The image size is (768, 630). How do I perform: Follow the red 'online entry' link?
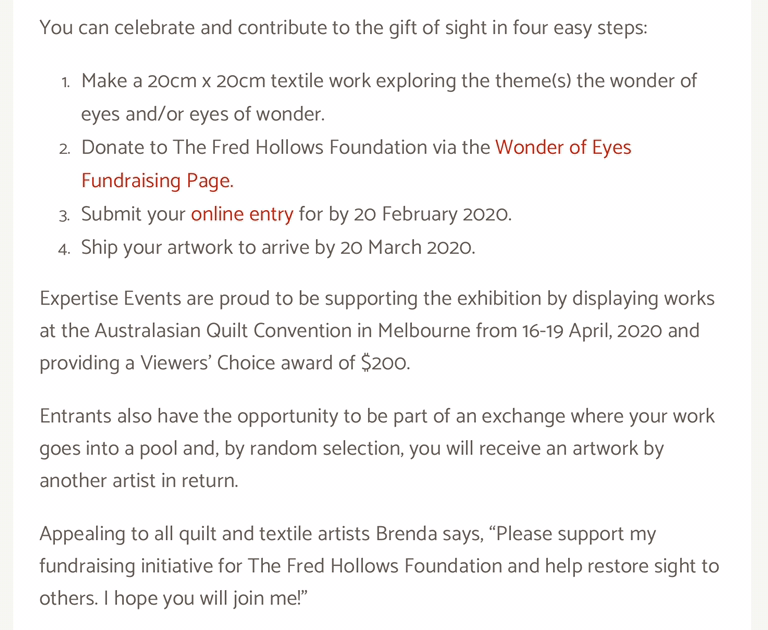pos(242,214)
